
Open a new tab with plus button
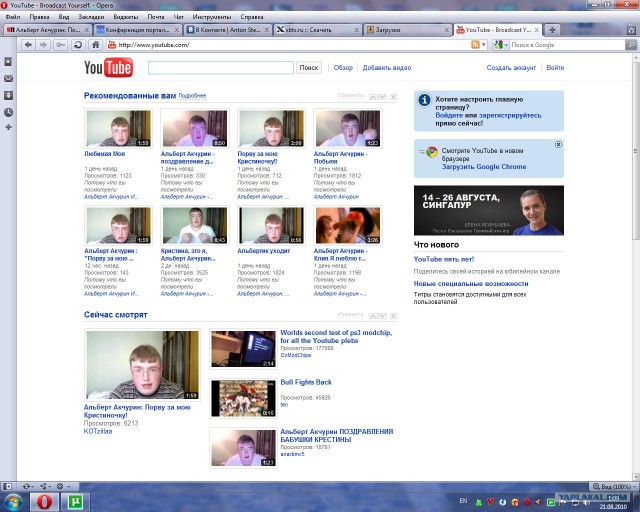point(552,30)
